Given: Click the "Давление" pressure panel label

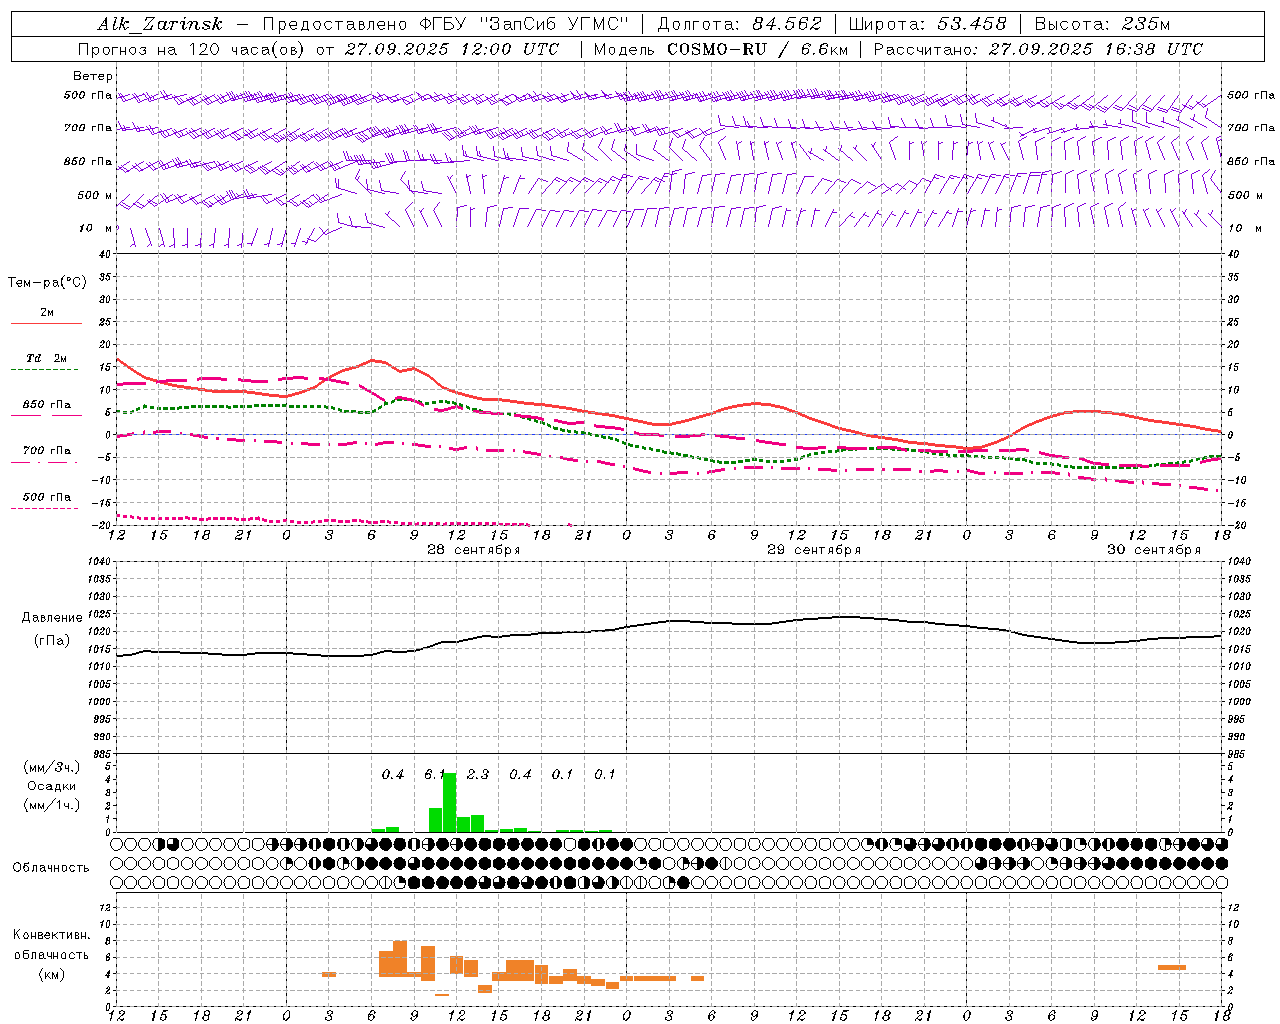Looking at the screenshot, I should tap(52, 618).
